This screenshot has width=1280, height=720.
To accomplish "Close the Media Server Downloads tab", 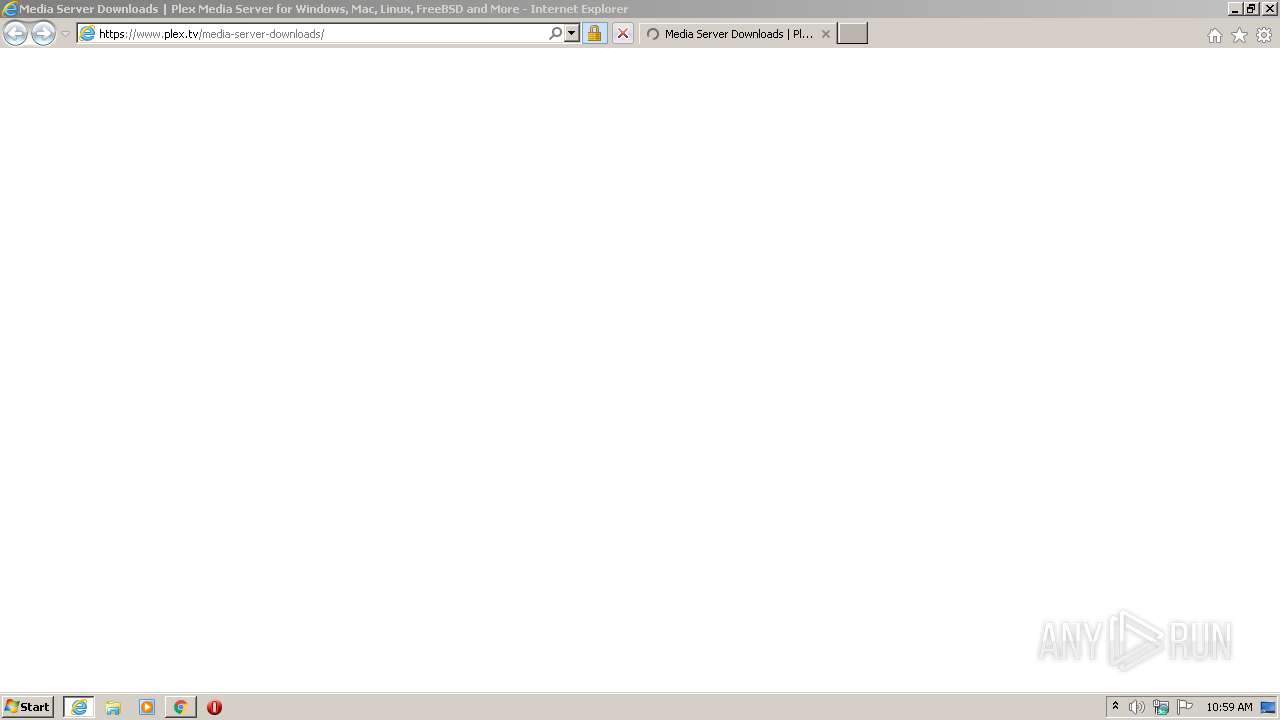I will pos(825,34).
